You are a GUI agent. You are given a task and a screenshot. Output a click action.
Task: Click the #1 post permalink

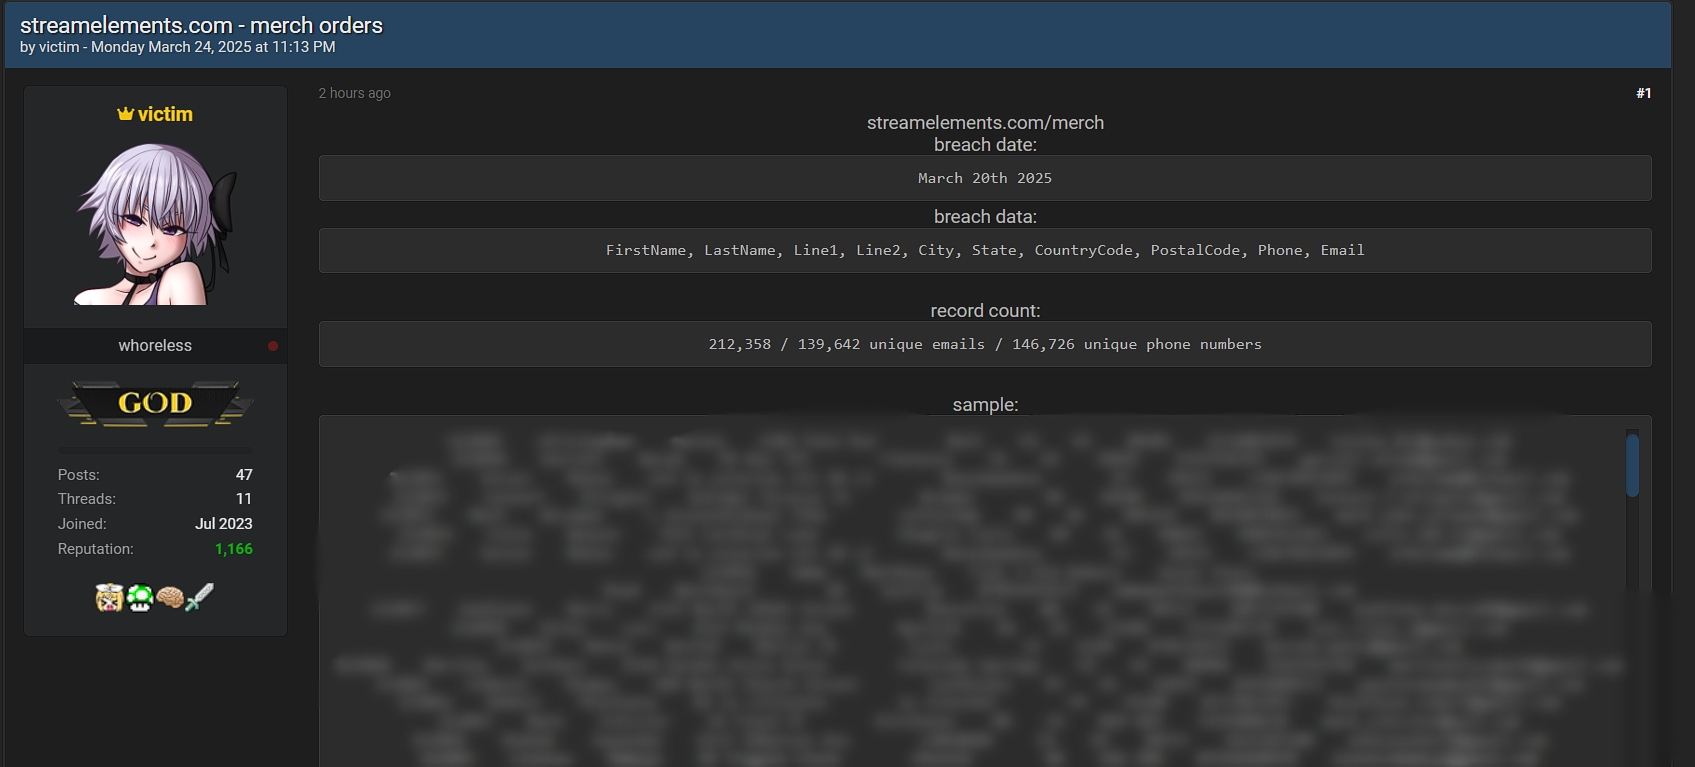point(1643,93)
